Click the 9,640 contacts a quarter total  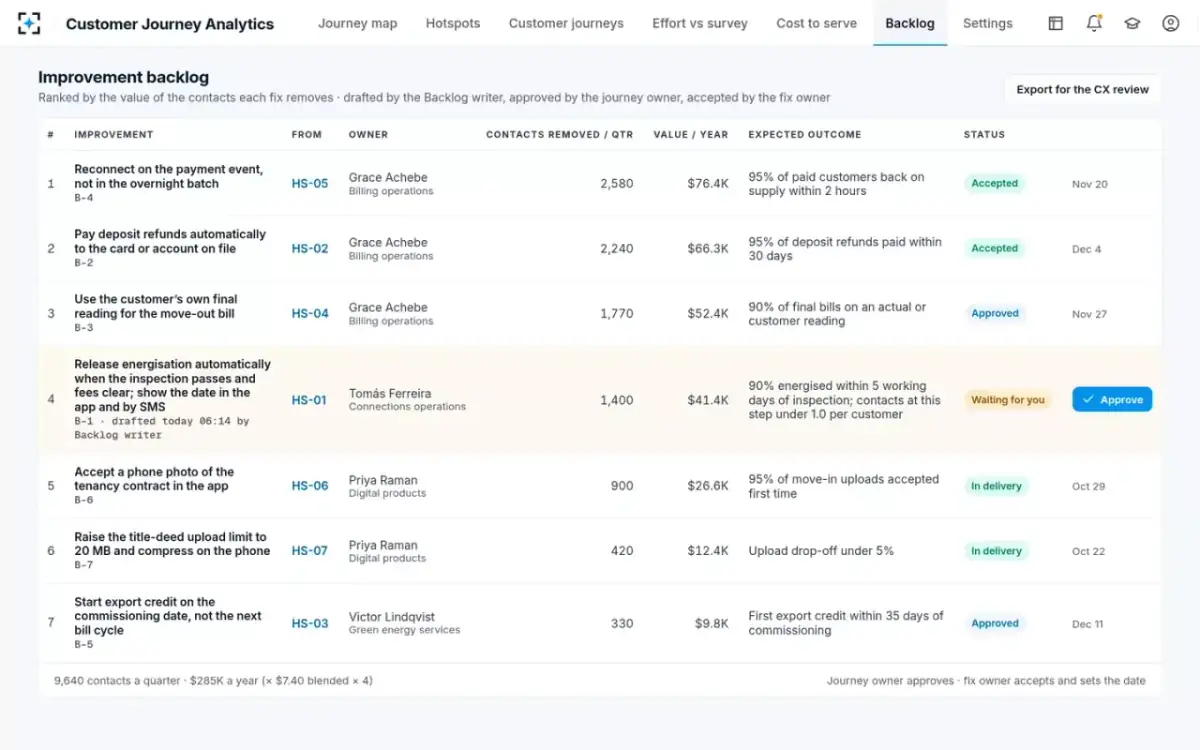coord(117,681)
